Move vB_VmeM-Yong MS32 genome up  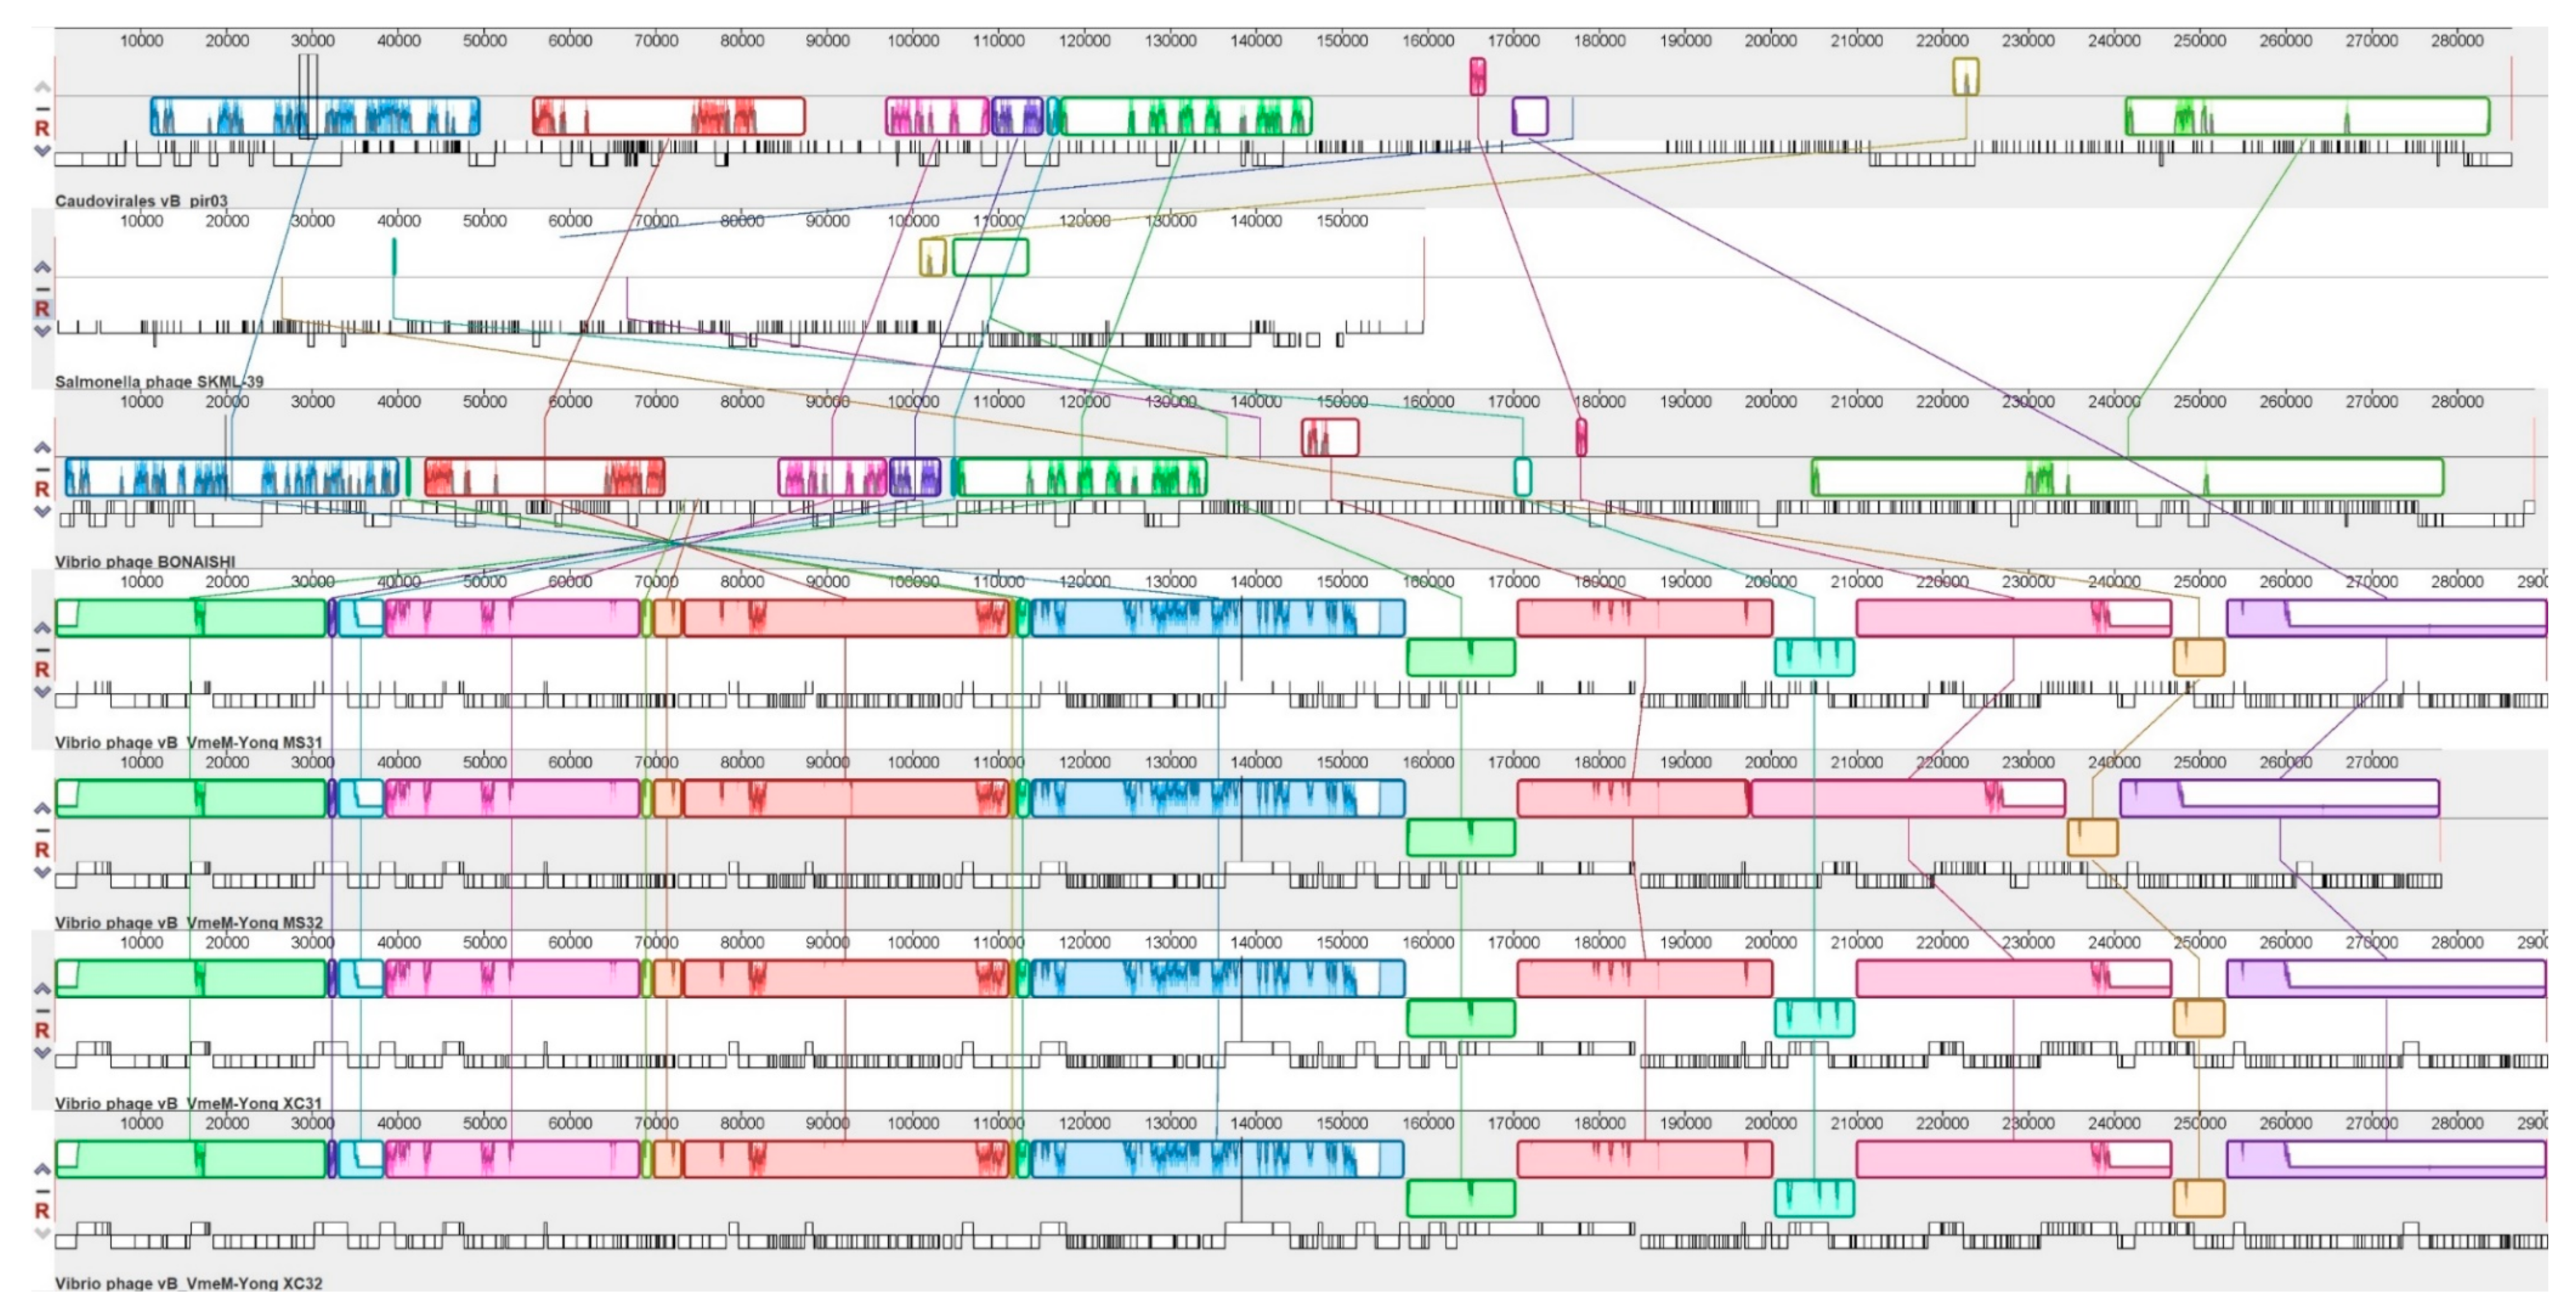tap(42, 807)
